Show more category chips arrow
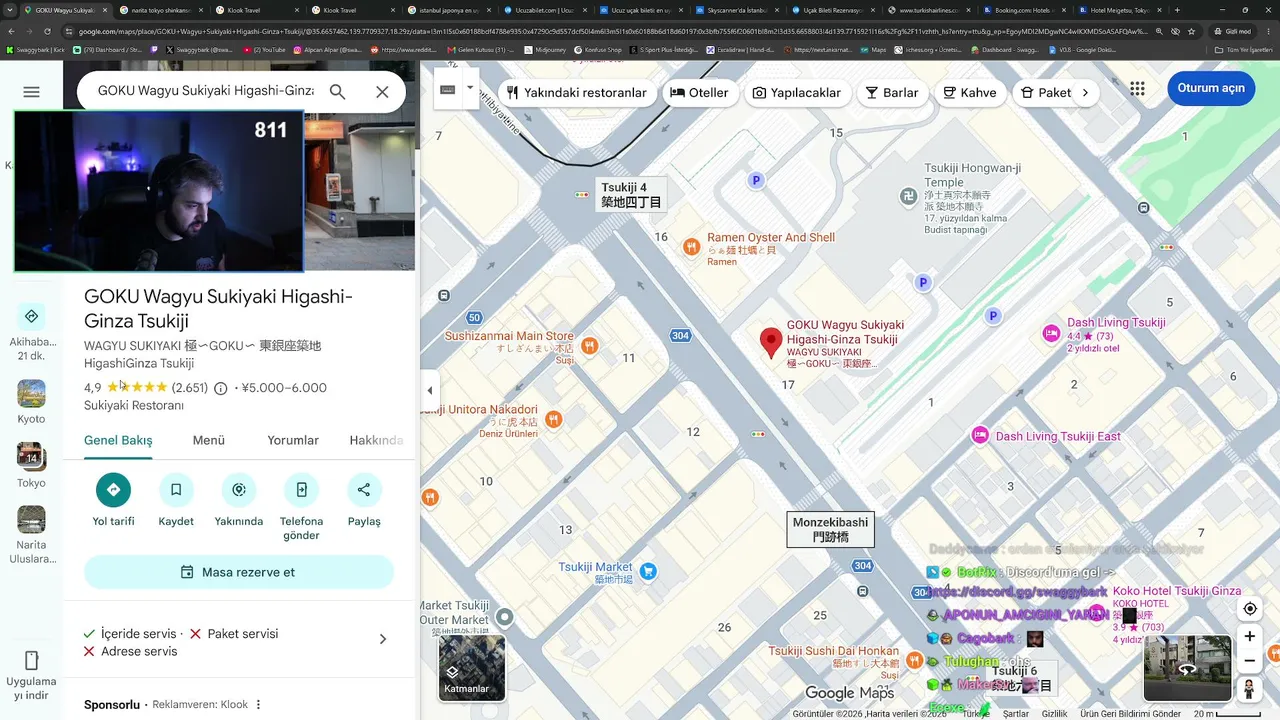The image size is (1280, 720). pos(1085,92)
